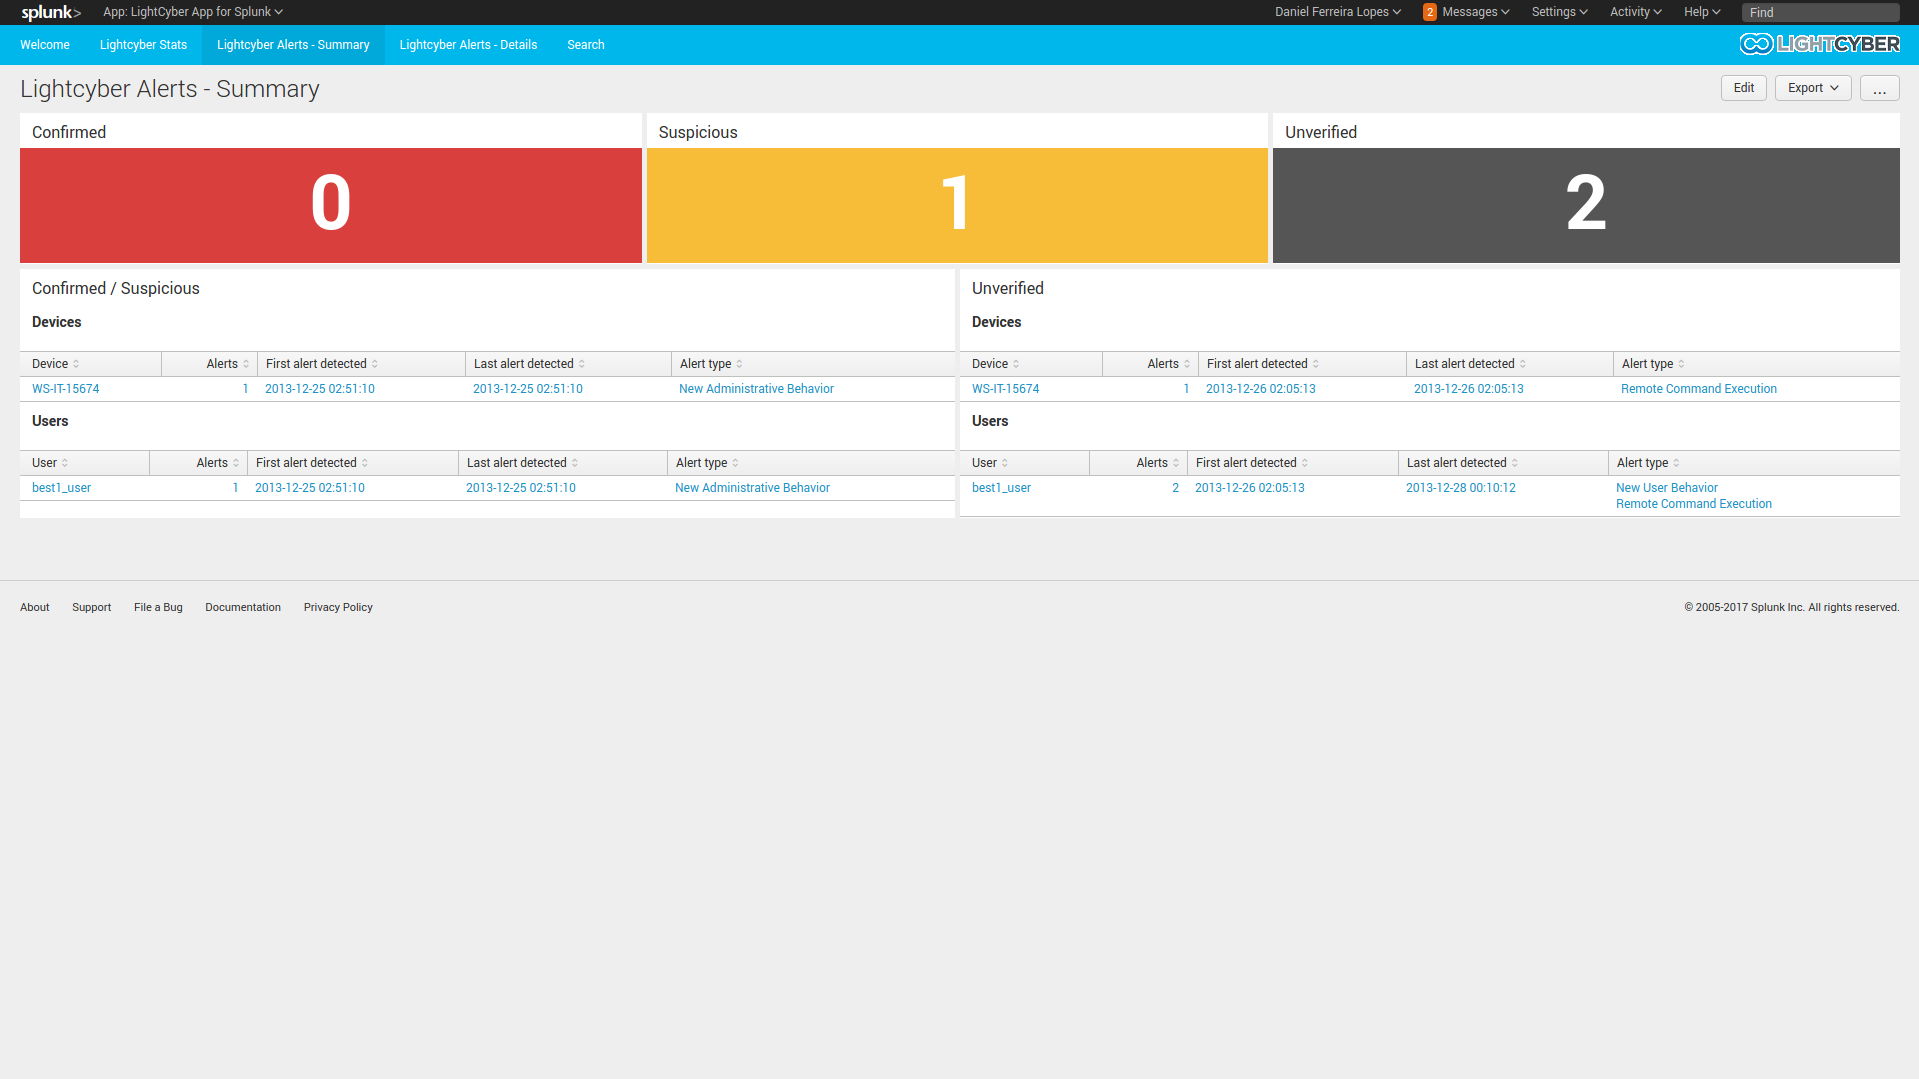The width and height of the screenshot is (1919, 1079).
Task: Open the App: LightCyber App for Splunk dropdown
Action: [x=193, y=12]
